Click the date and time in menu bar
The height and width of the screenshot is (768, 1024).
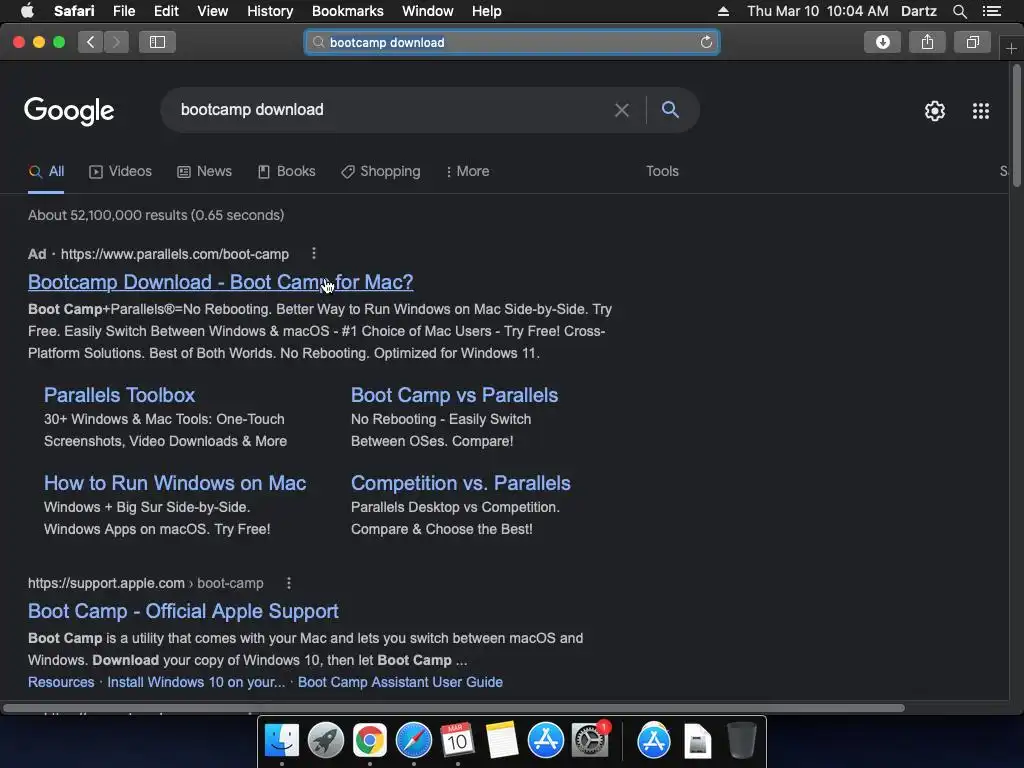tap(818, 11)
